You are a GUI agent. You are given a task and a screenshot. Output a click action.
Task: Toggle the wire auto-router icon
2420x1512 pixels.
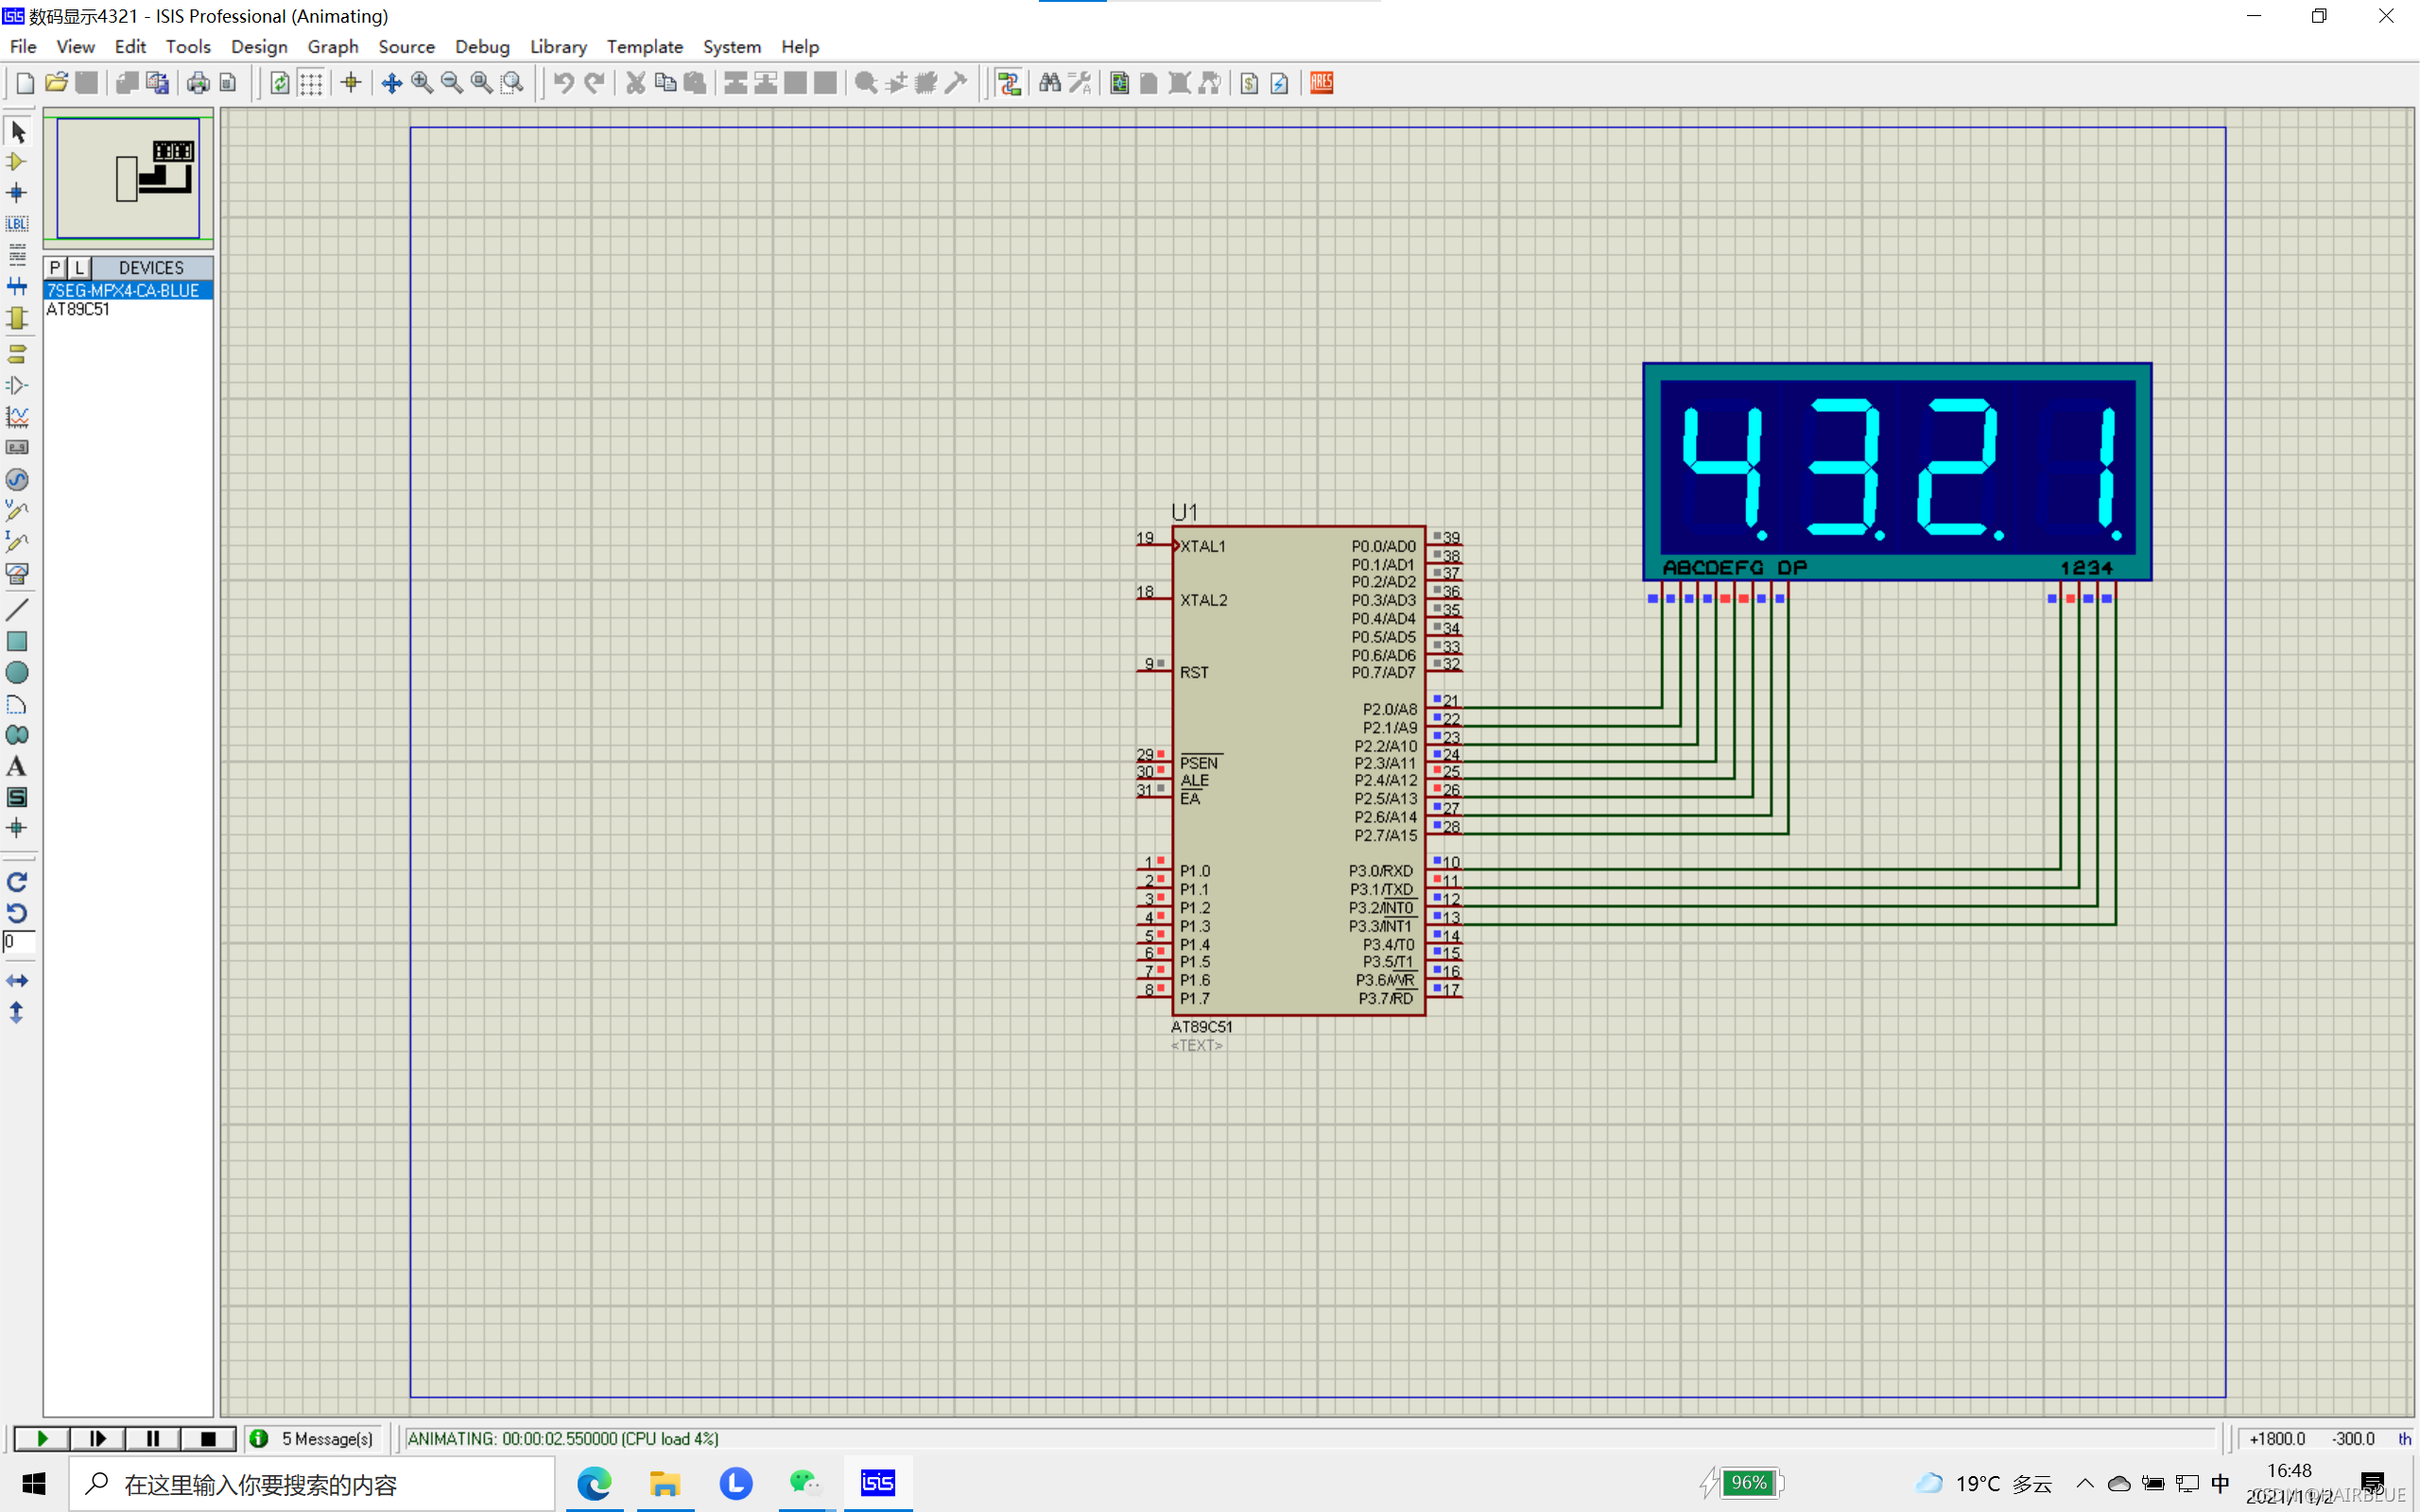point(1009,83)
